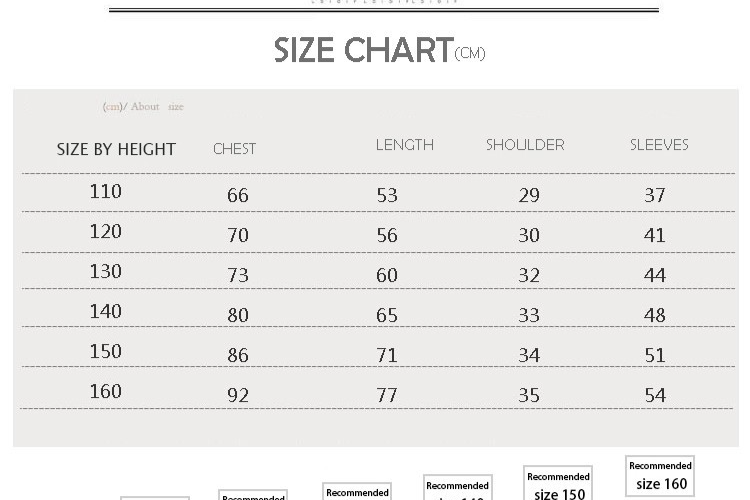Click the Recommended size 160 label
The image size is (750, 500).
coord(660,476)
